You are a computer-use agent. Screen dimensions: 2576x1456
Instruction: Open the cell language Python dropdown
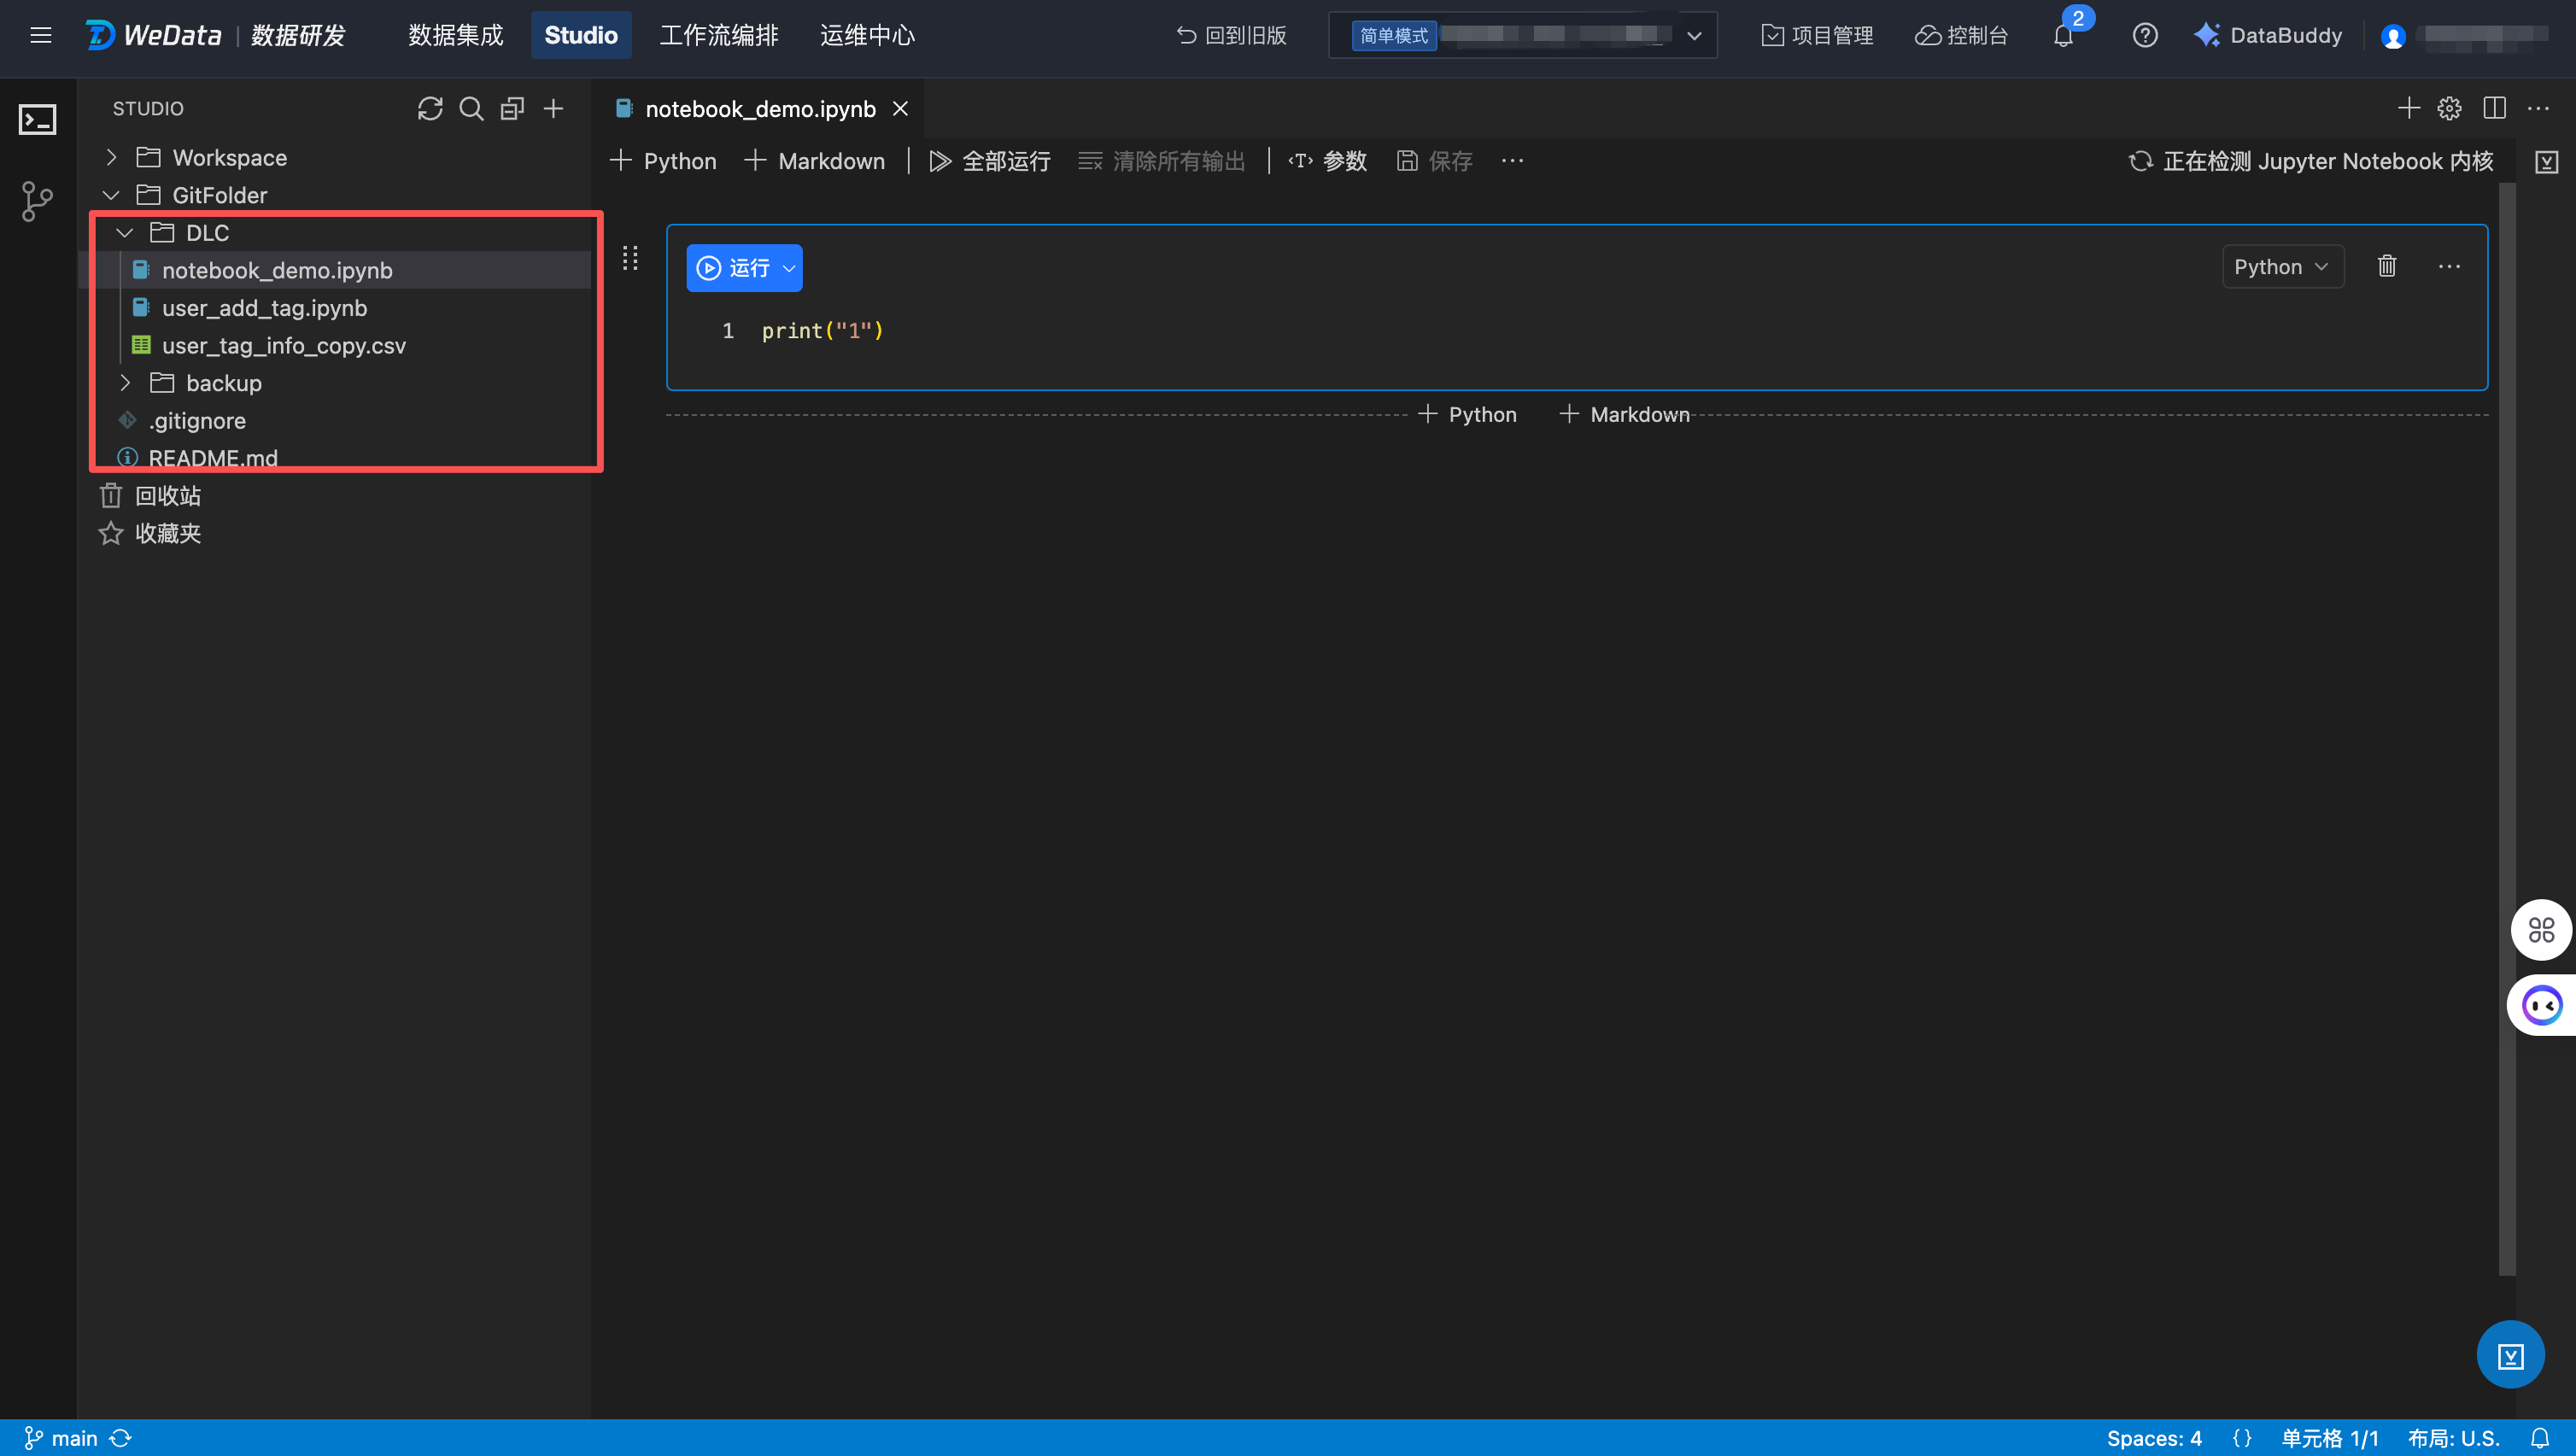[x=2282, y=267]
